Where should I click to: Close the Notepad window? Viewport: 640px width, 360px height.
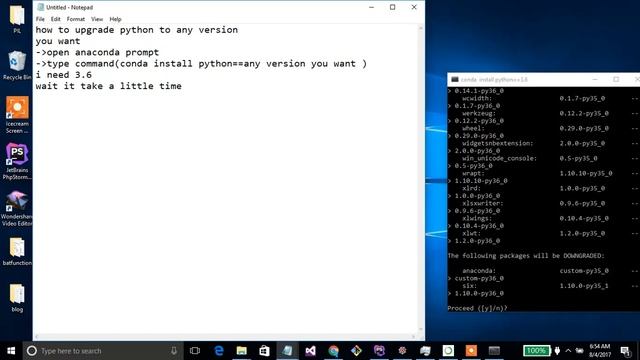(x=414, y=7)
